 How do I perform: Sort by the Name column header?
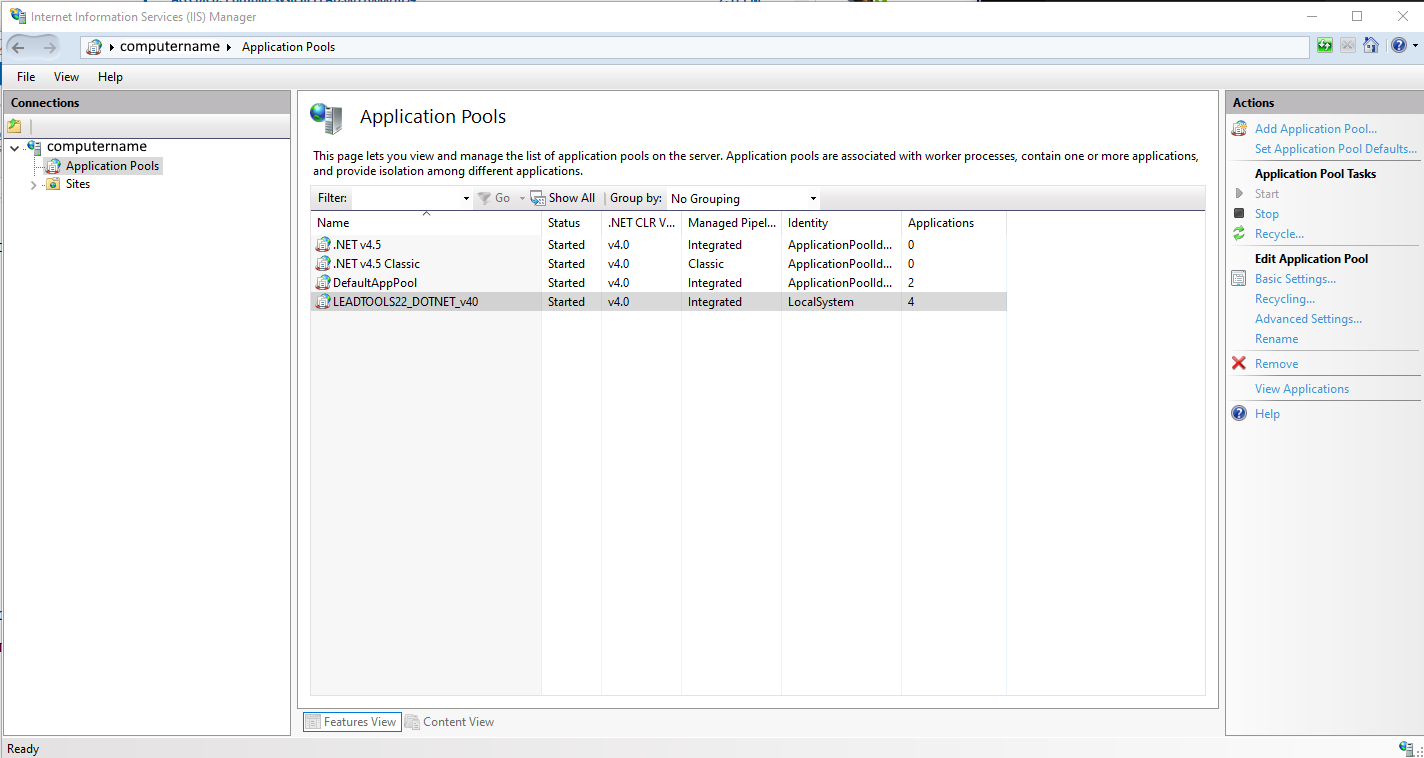point(426,223)
